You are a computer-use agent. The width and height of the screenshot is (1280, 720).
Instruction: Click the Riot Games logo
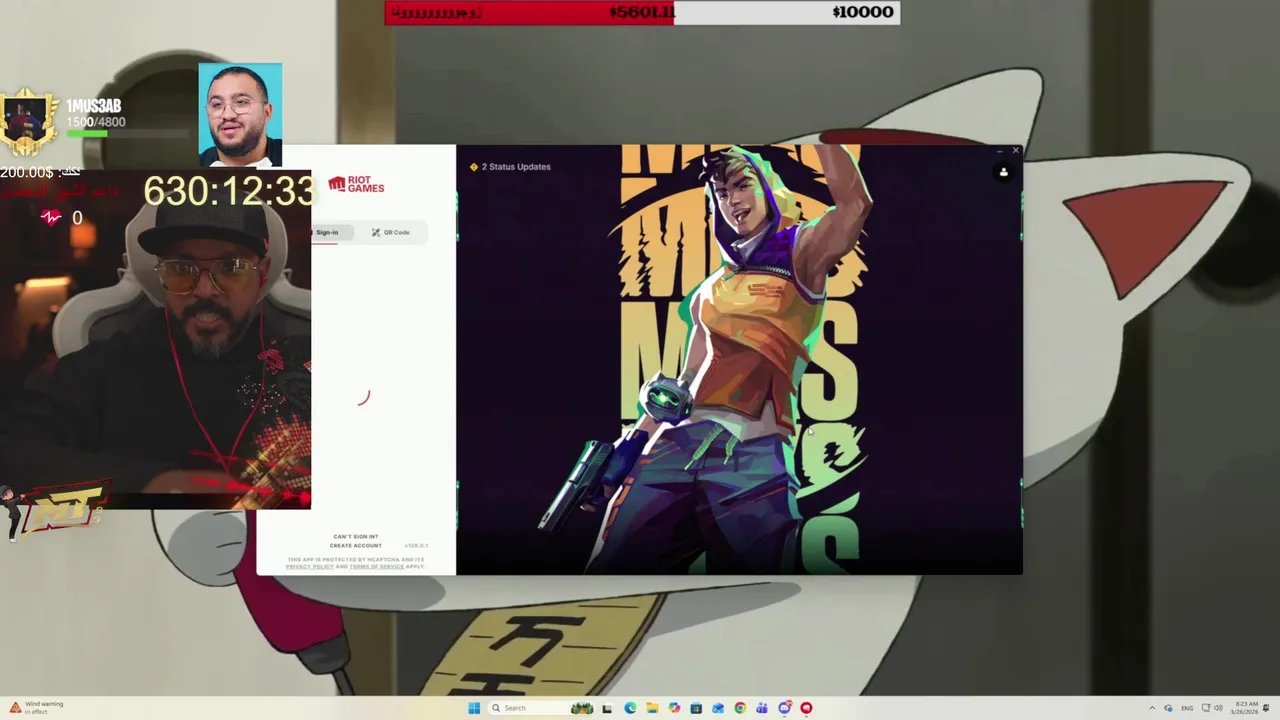356,185
